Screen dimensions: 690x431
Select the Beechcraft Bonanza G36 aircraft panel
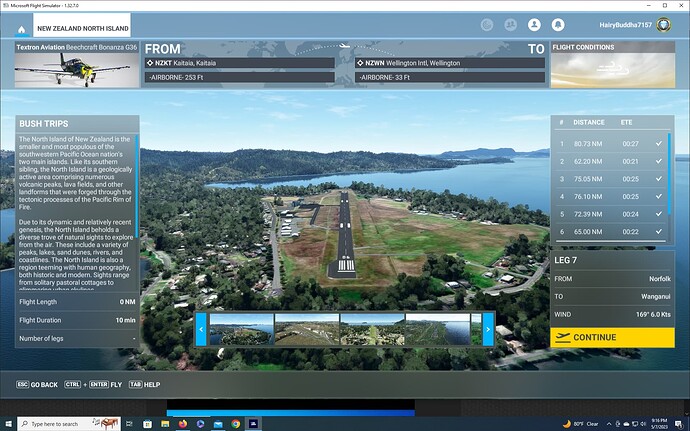77,65
